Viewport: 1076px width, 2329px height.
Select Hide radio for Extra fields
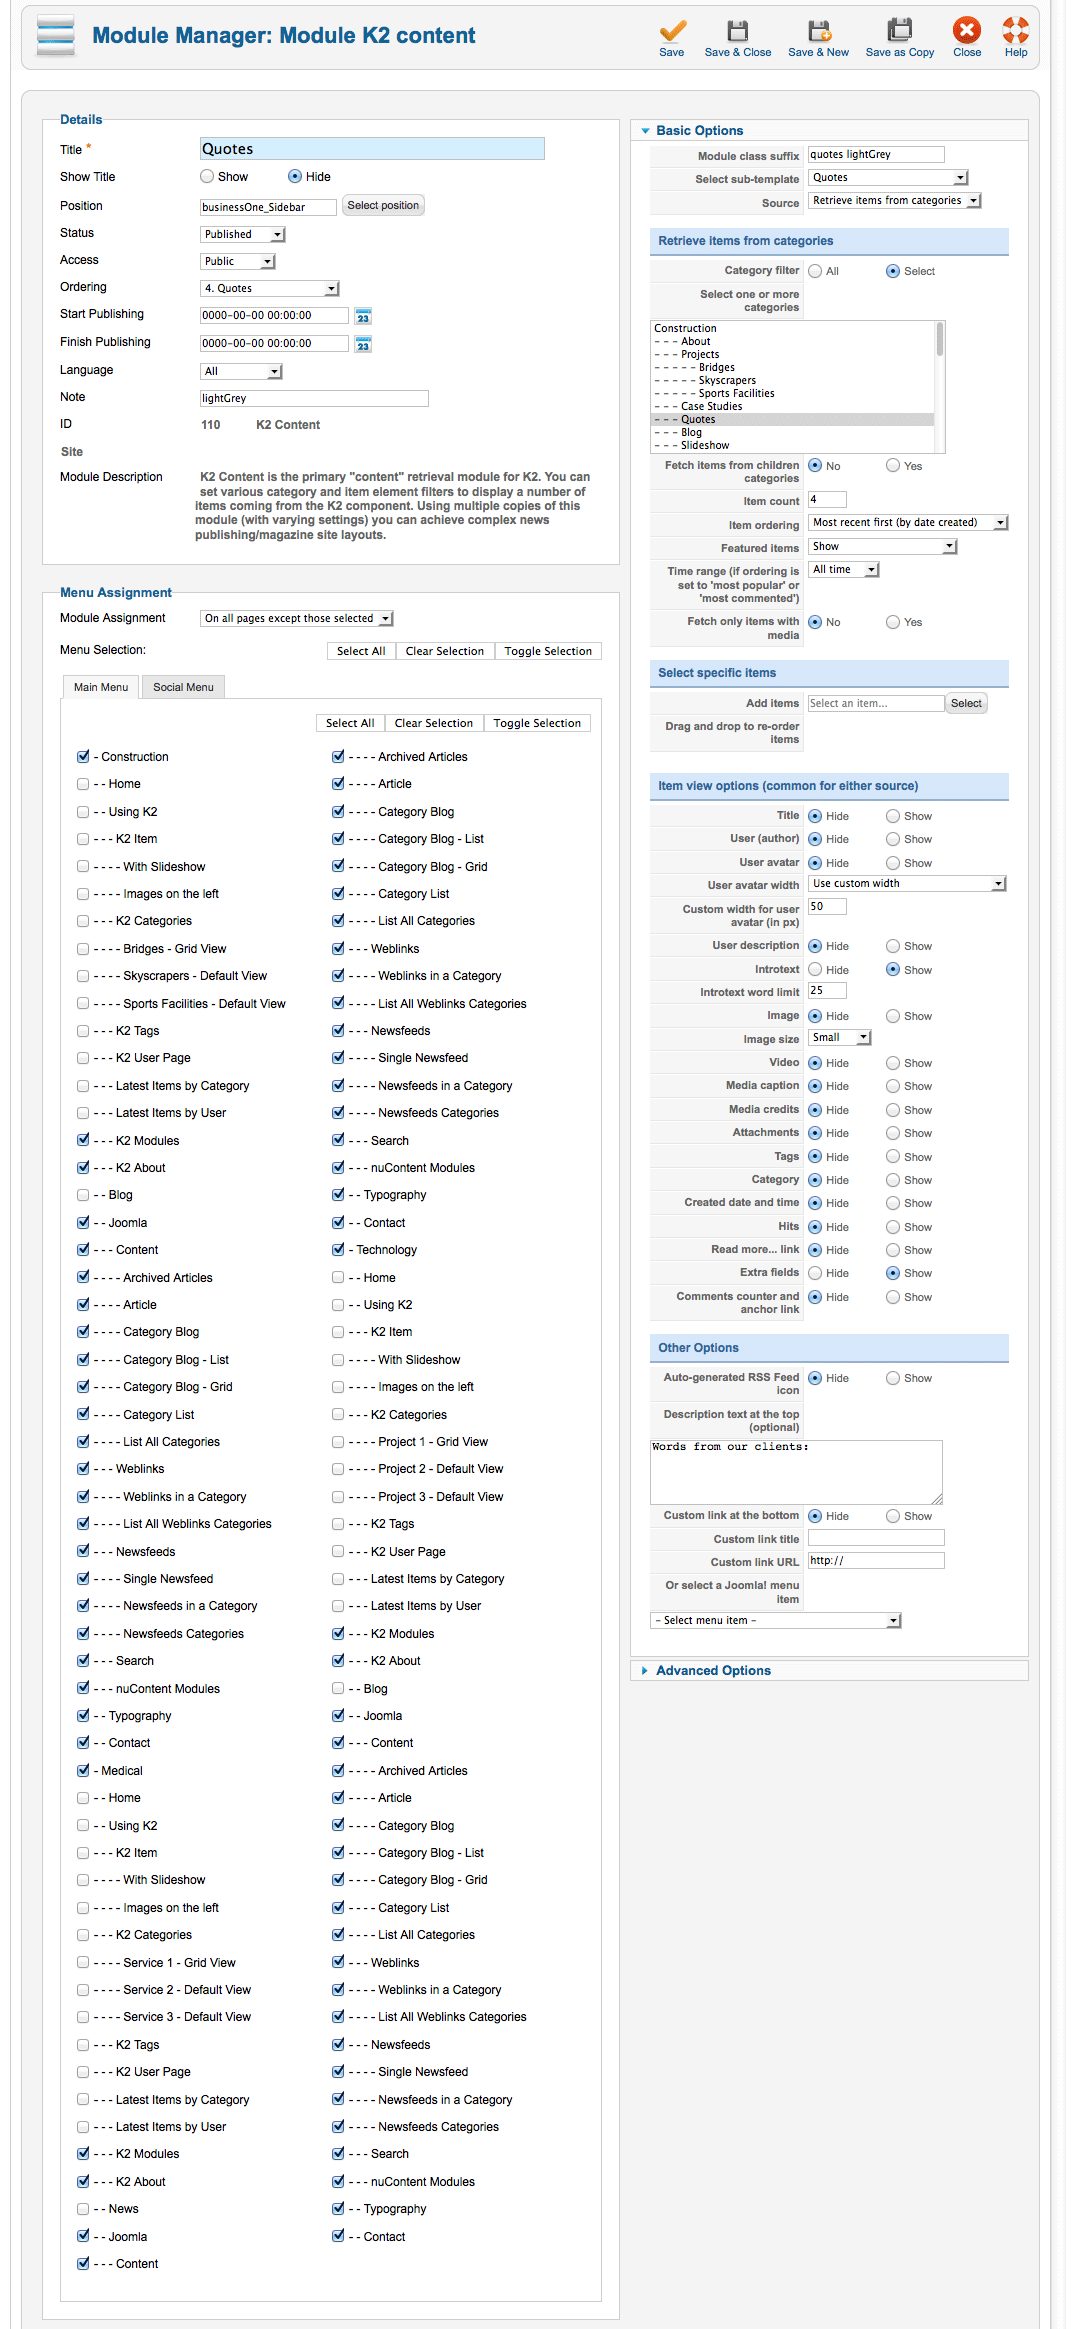816,1273
